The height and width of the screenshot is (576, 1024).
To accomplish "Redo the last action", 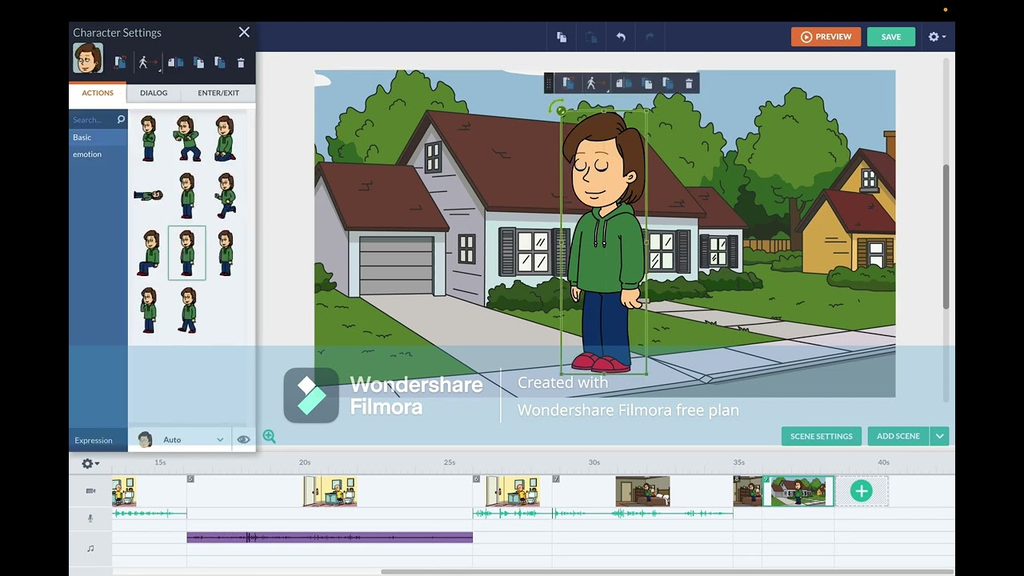I will (650, 37).
